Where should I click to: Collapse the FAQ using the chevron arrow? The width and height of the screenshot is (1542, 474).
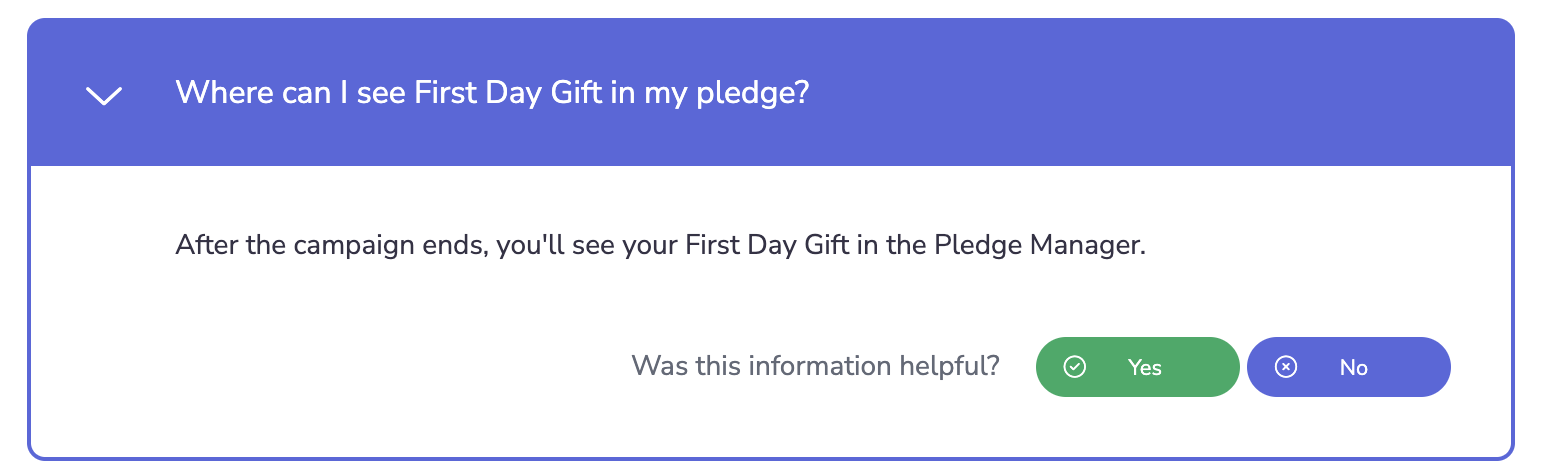[104, 95]
